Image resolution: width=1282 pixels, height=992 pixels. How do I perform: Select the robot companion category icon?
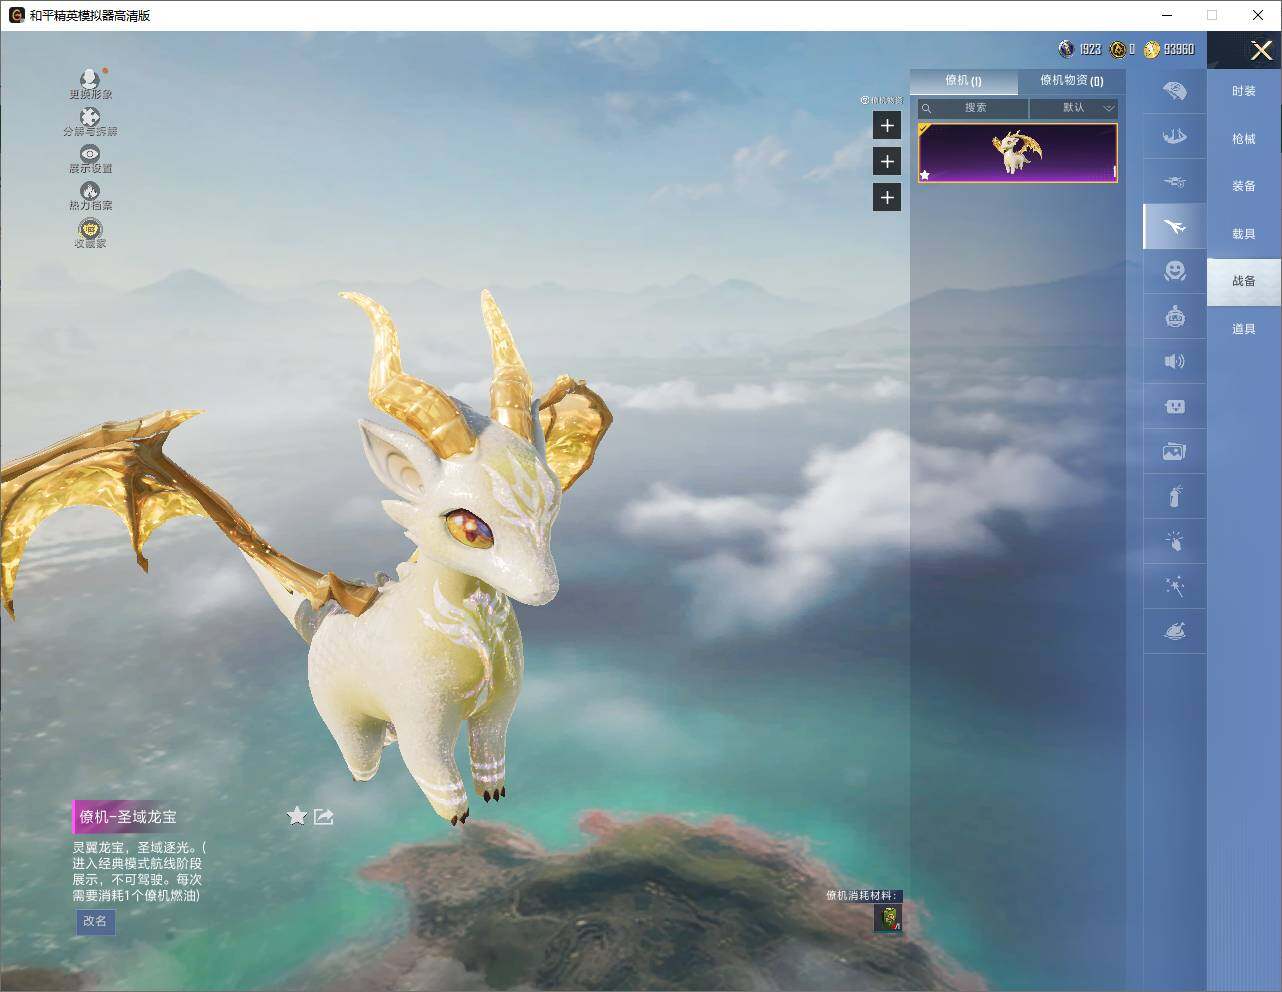[x=1175, y=316]
